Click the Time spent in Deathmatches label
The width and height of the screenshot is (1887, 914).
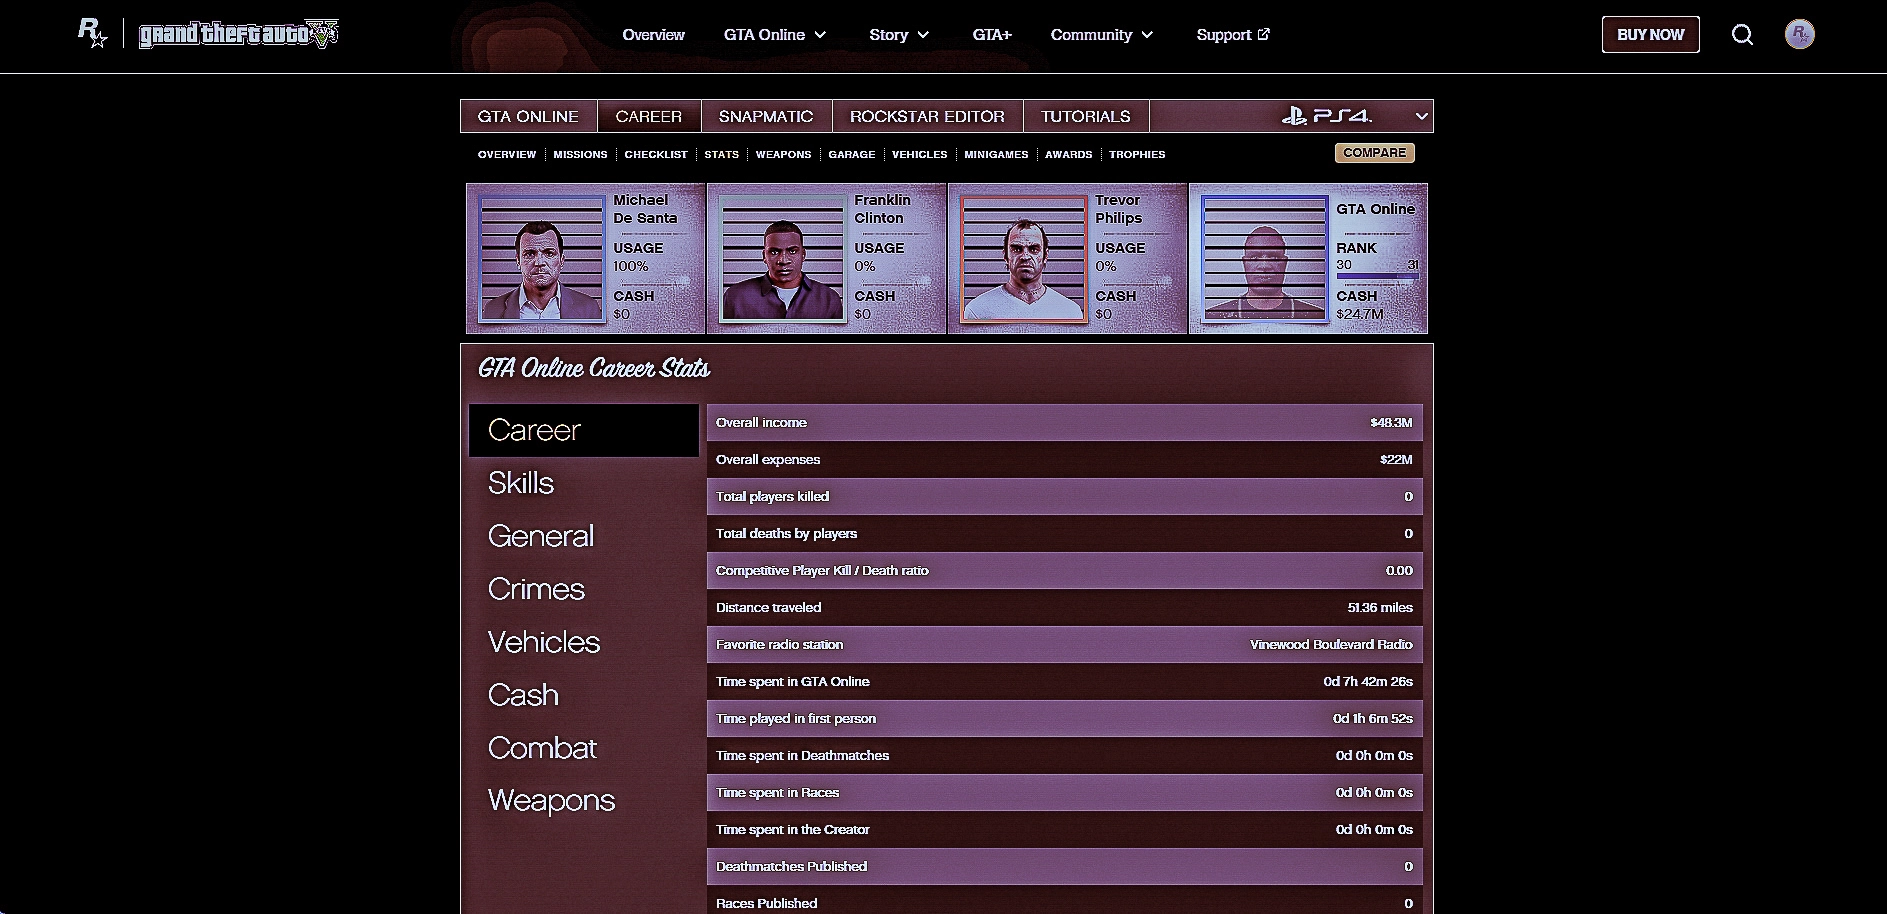(802, 756)
